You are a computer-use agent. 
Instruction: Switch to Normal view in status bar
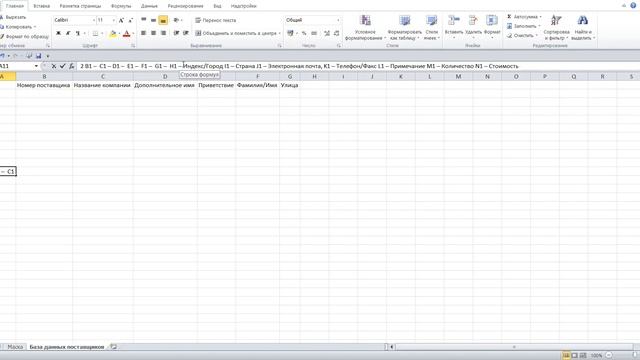pos(566,356)
